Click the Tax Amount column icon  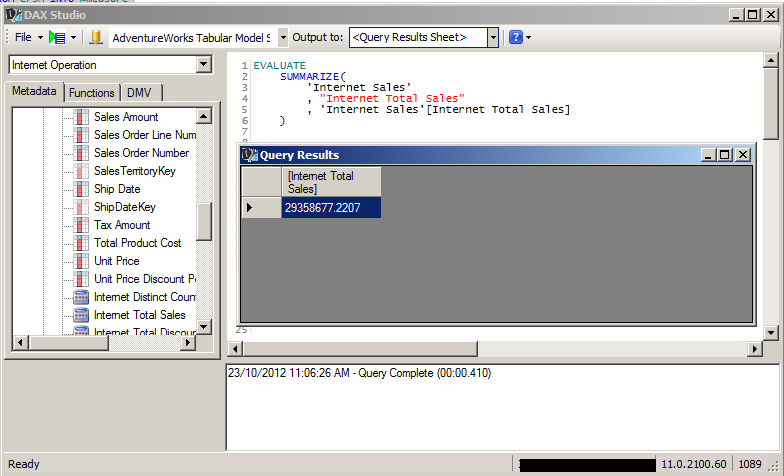click(81, 225)
